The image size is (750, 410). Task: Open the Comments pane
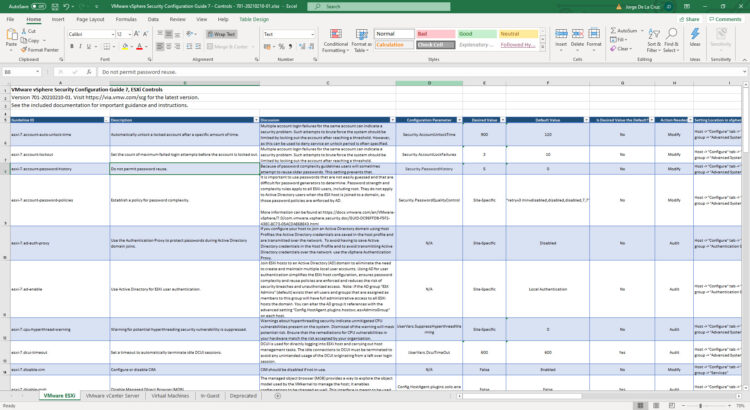pyautogui.click(x=725, y=19)
